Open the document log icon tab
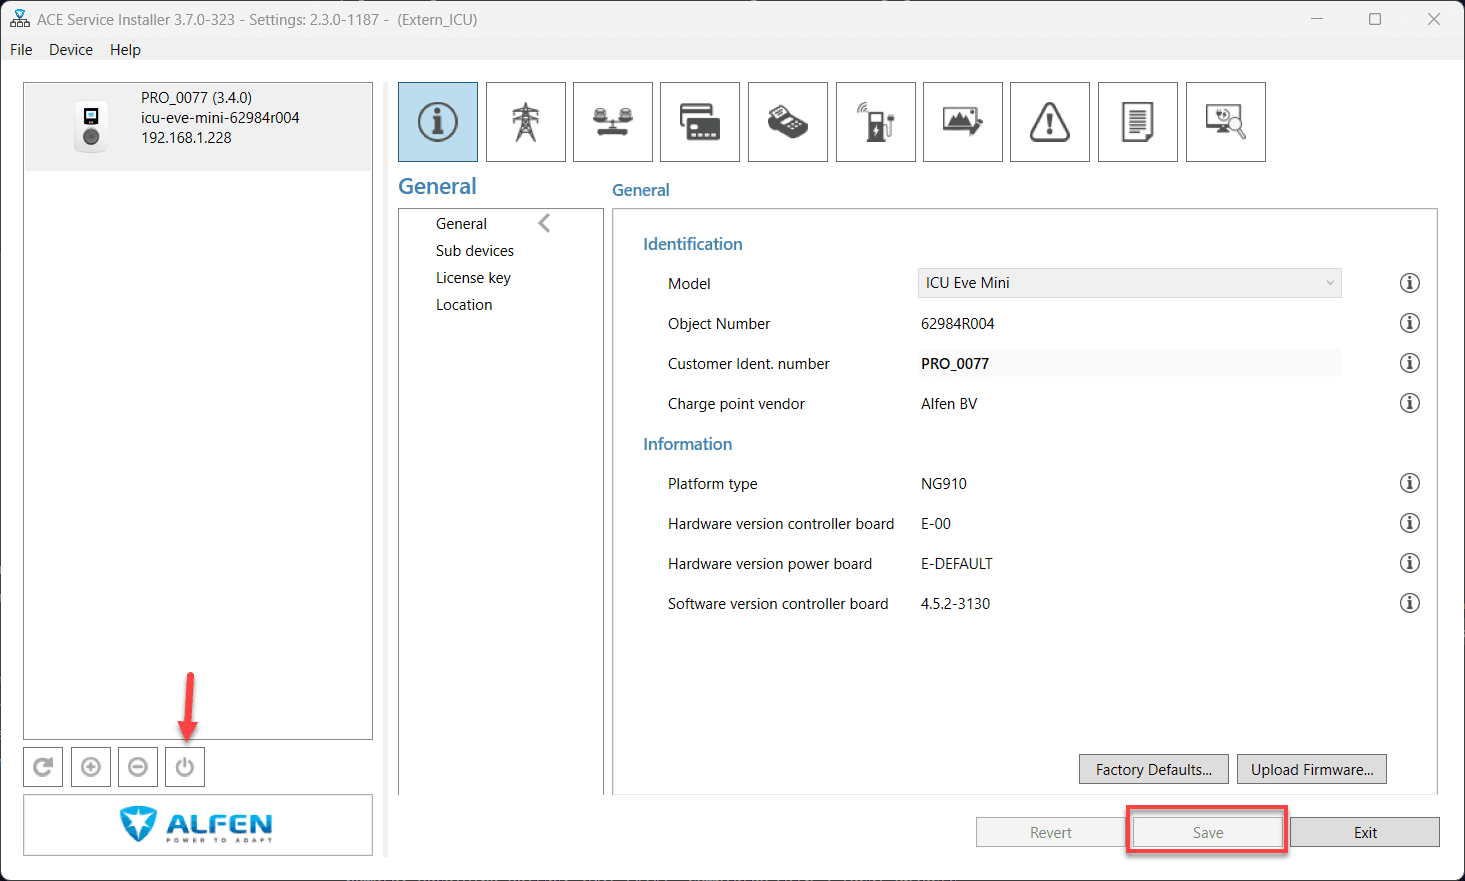Screen dimensions: 1465x881 [x=1138, y=122]
